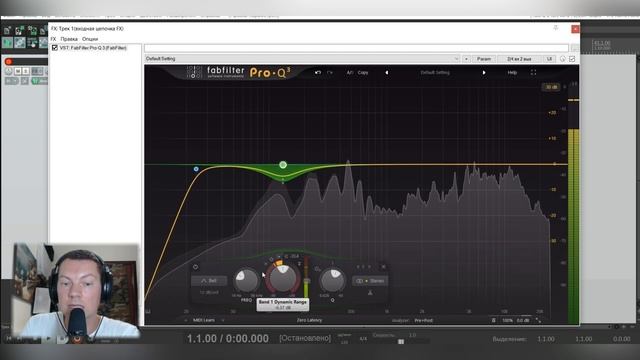This screenshot has height=360, width=640.
Task: Click the 2/4 in 2 out routing button
Action: pos(519,59)
